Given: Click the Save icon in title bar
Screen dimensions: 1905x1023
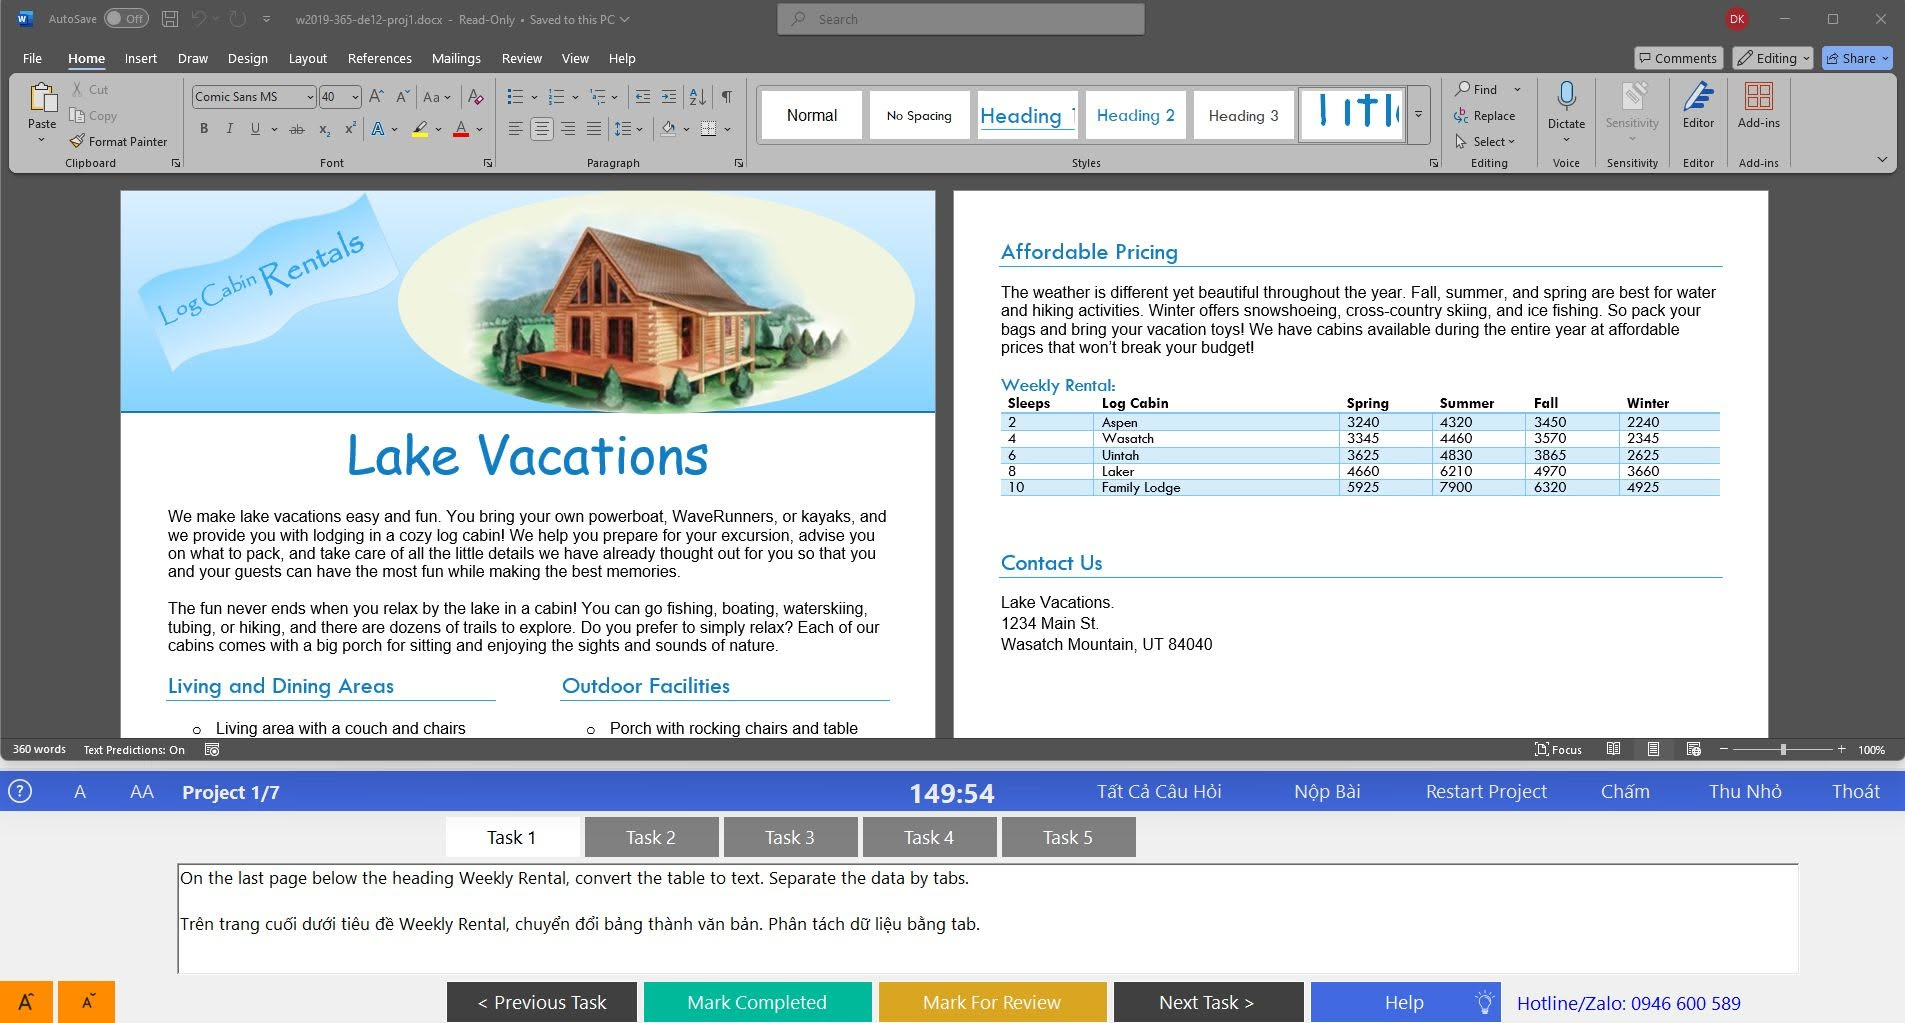Looking at the screenshot, I should click(170, 19).
